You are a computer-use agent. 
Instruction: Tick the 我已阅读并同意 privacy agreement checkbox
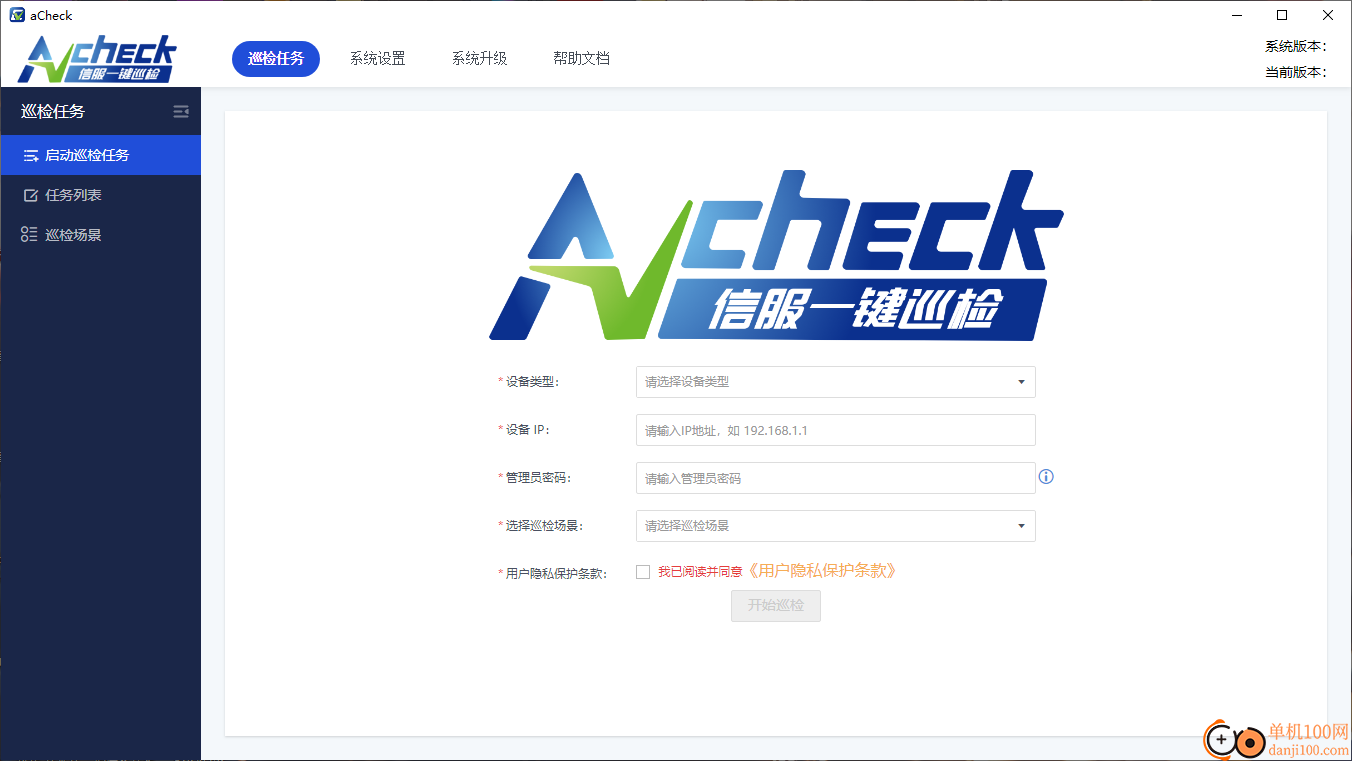tap(643, 572)
